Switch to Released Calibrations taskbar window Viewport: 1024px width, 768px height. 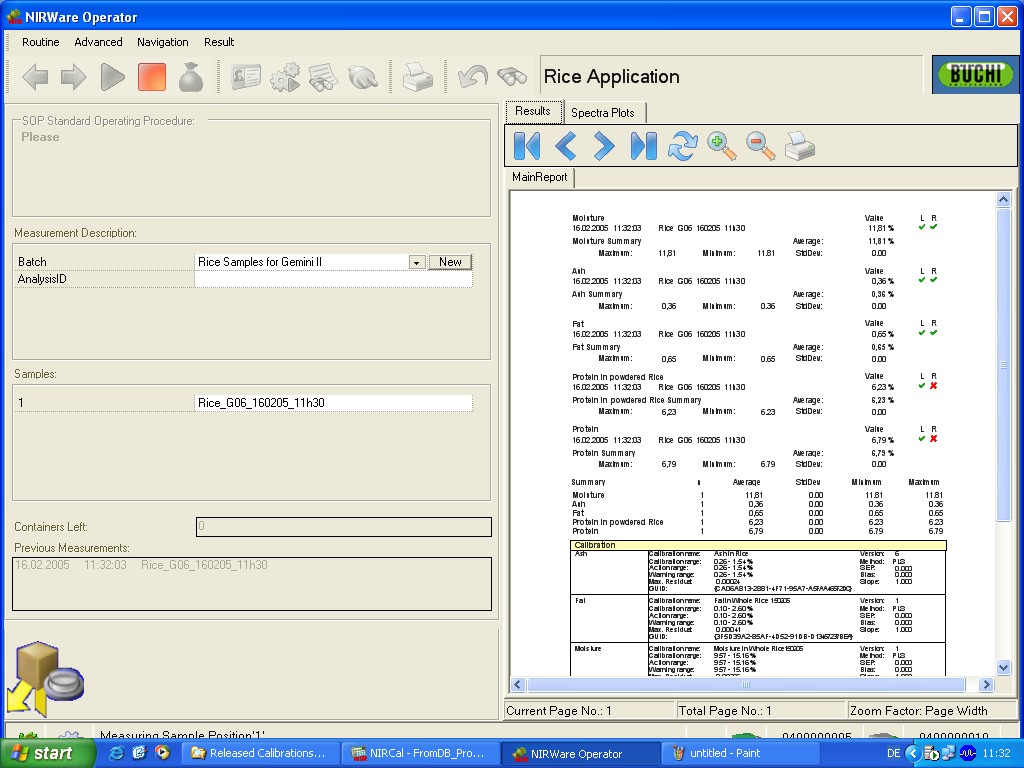coord(259,753)
